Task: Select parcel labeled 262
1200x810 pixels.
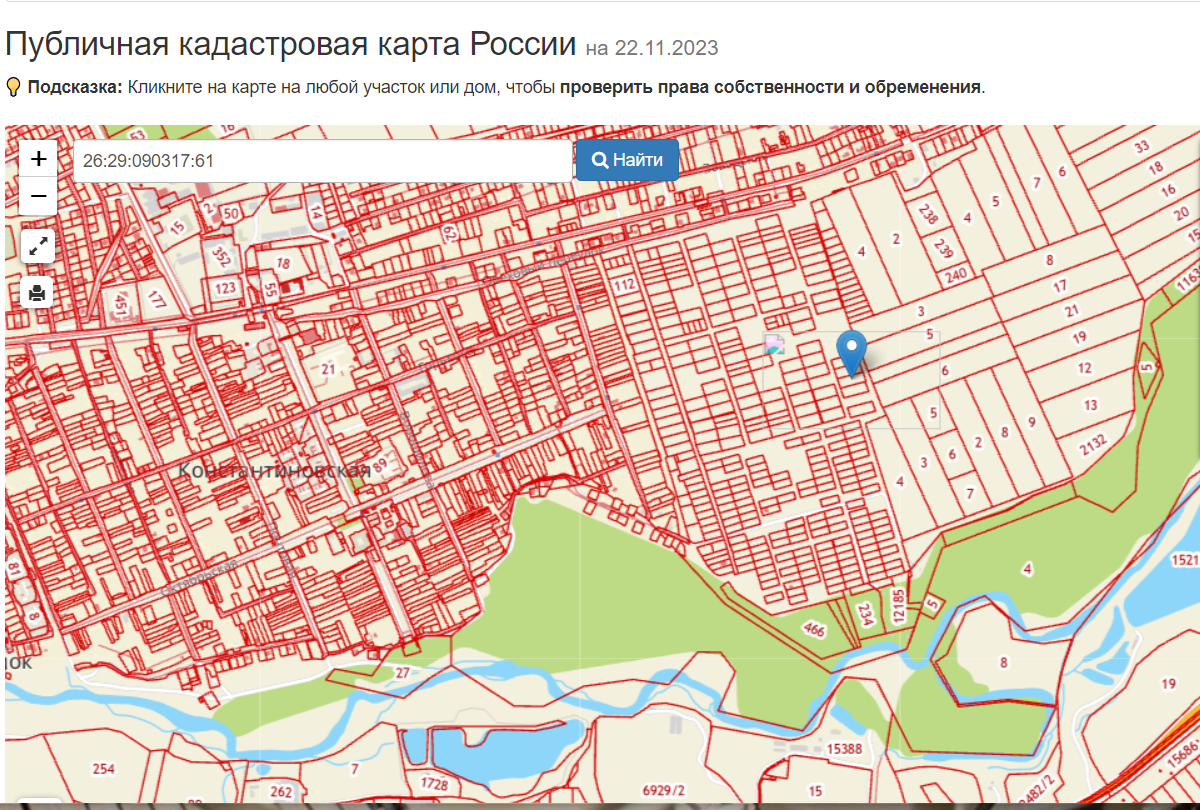Action: [282, 792]
